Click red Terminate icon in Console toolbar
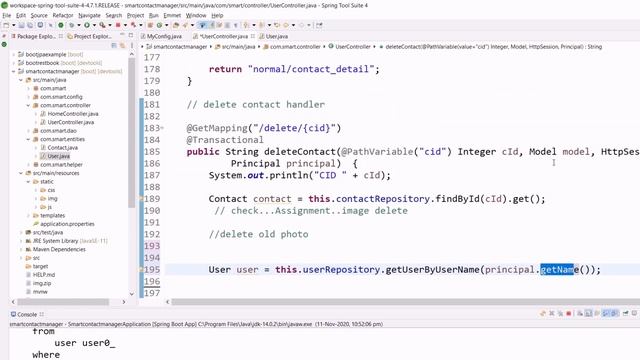Viewport: 640px width, 360px height. point(569,313)
